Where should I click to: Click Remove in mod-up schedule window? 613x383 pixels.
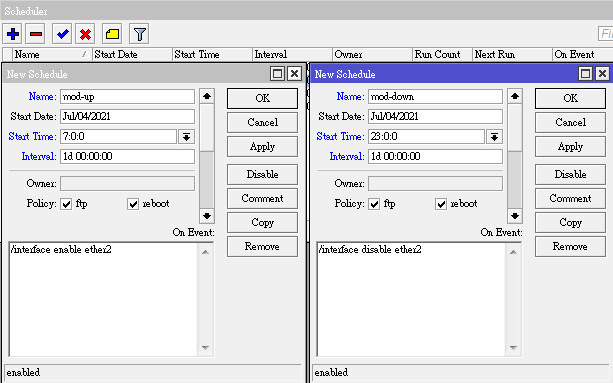(x=262, y=247)
